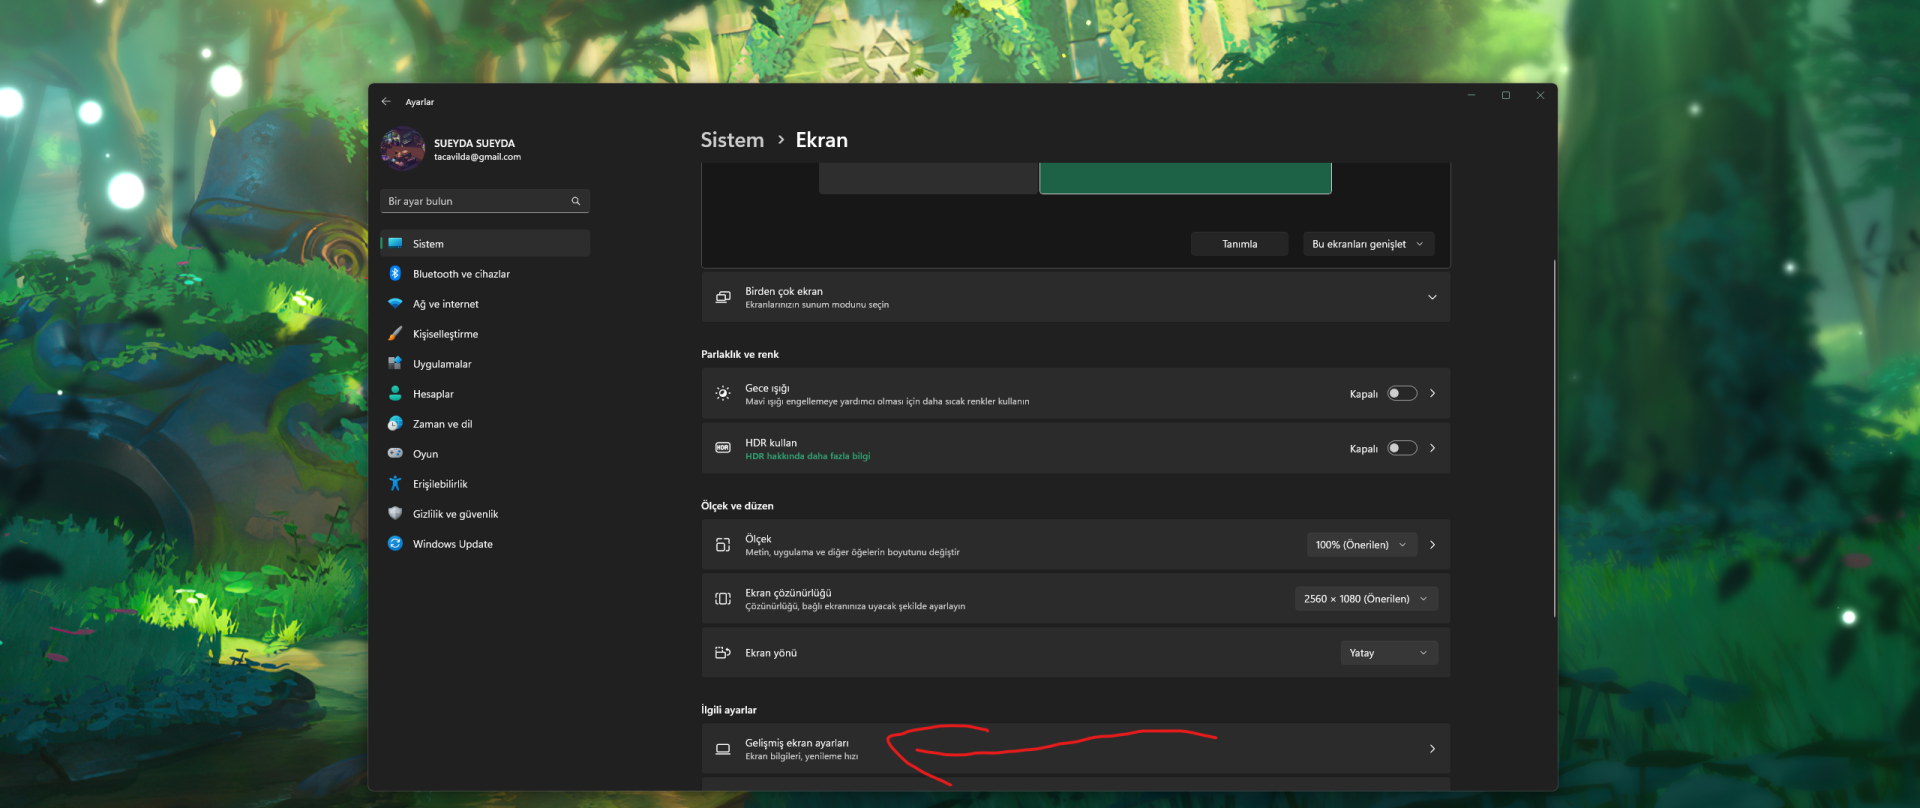Screen dimensions: 1920x808
Task: Select the gray display rectangle
Action: pyautogui.click(x=929, y=178)
